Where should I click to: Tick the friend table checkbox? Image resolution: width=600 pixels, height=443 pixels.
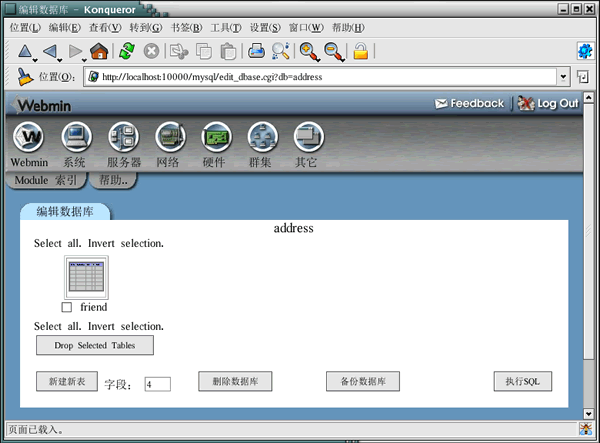[67, 307]
